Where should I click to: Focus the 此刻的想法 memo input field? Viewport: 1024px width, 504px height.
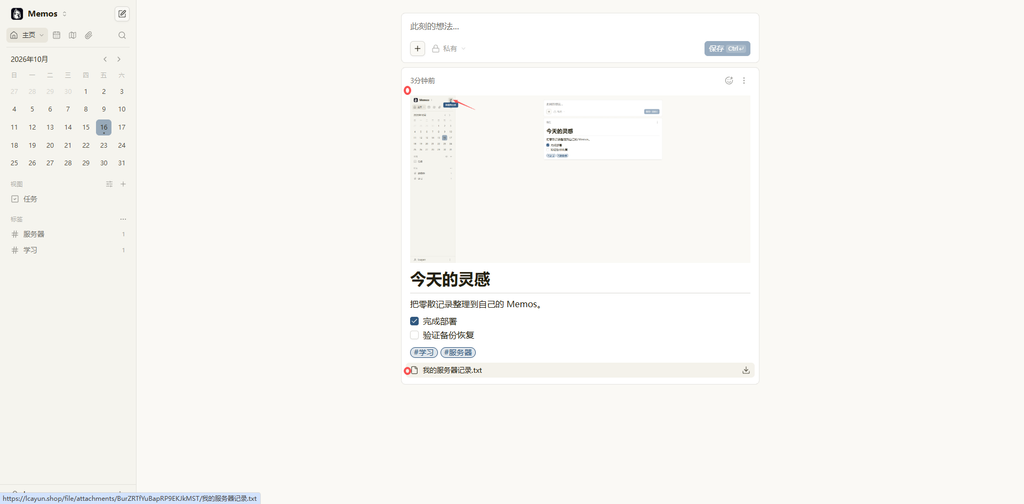click(580, 27)
